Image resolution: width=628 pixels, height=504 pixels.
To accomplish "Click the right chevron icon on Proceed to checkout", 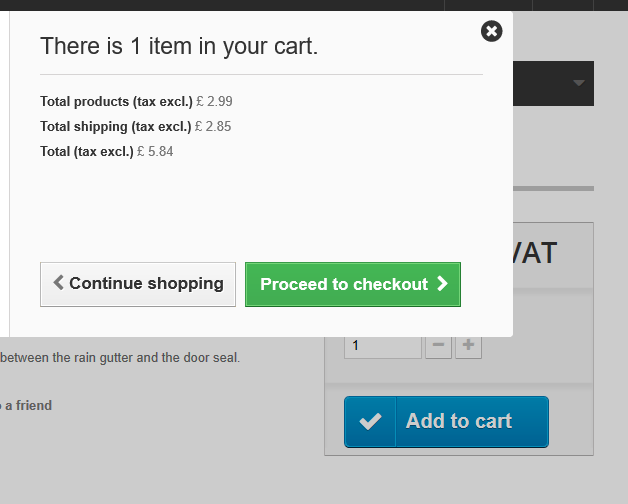I will (442, 284).
